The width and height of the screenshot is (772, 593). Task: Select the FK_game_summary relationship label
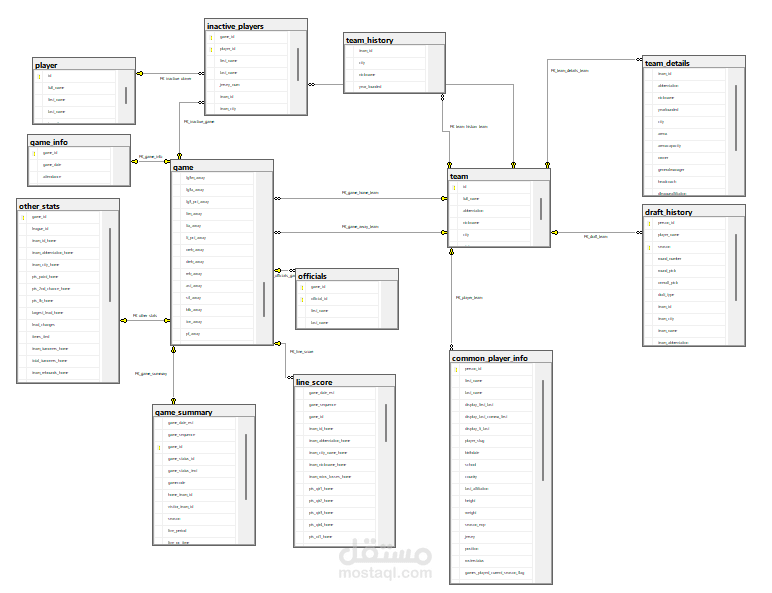click(151, 374)
